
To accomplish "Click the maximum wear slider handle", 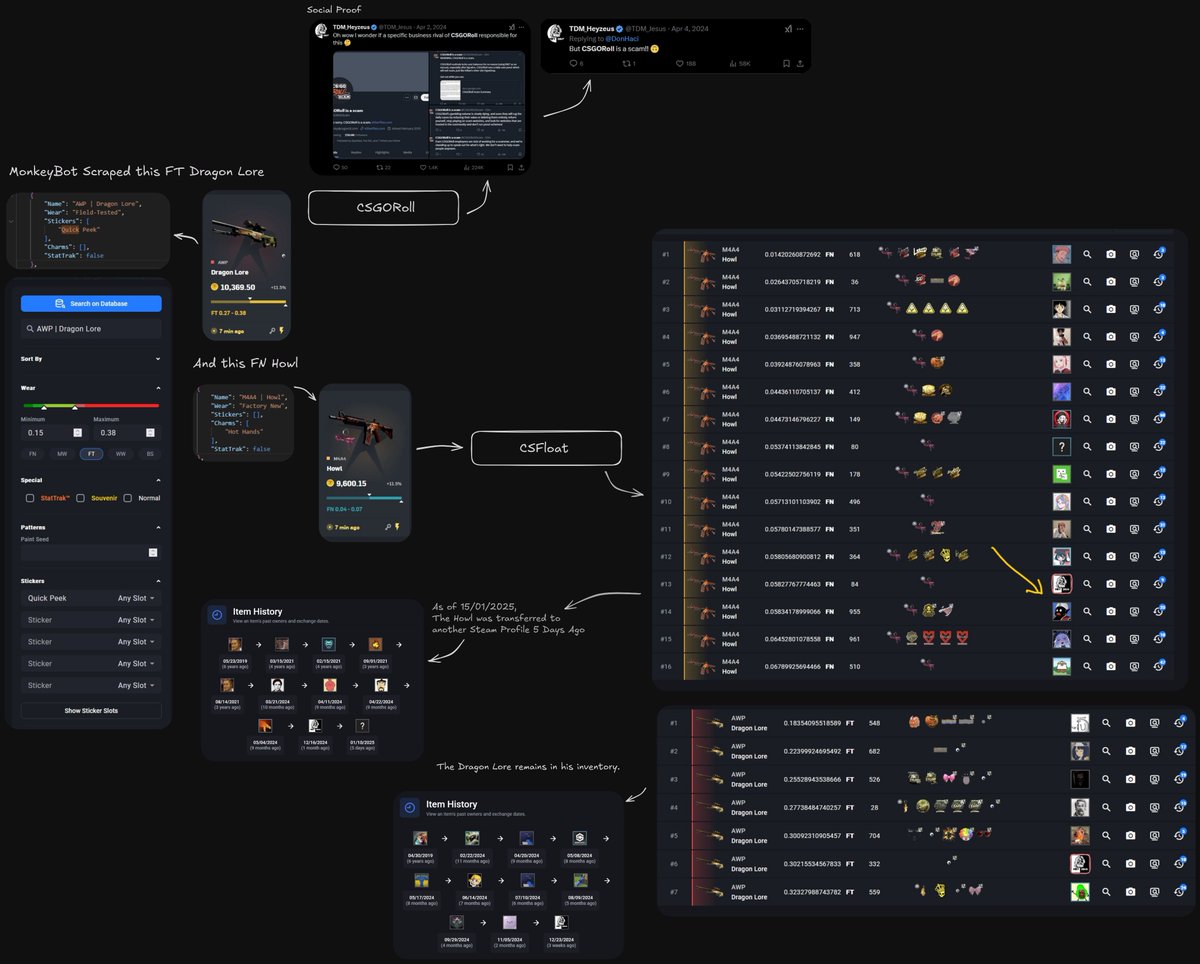I will click(x=75, y=407).
